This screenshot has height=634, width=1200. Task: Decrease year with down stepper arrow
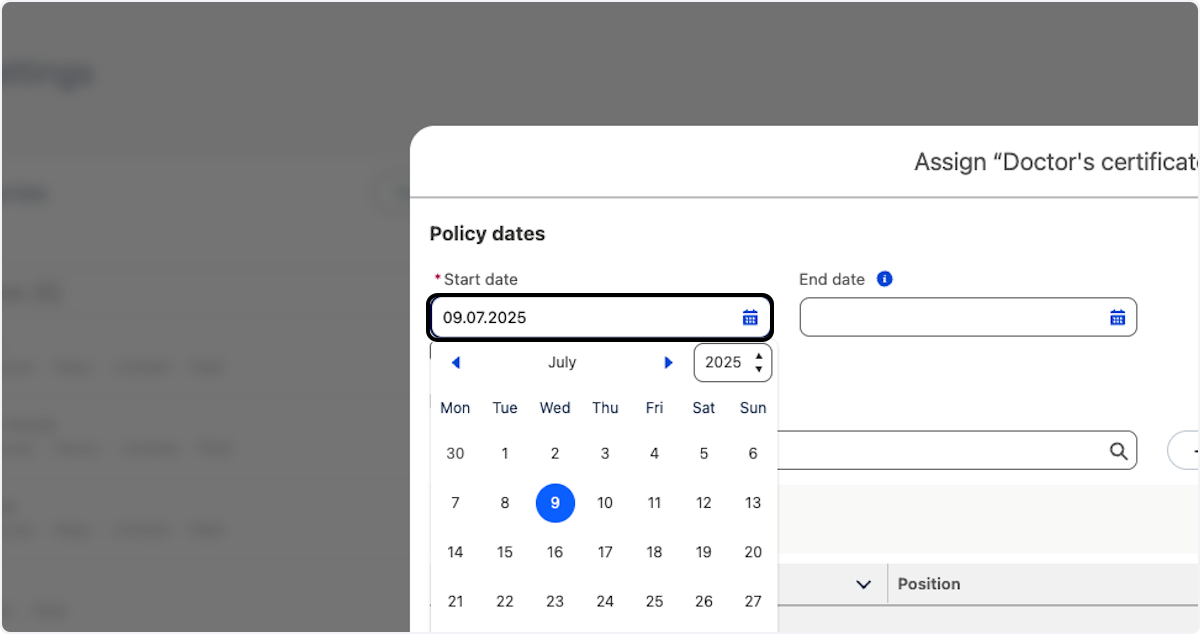click(x=759, y=370)
